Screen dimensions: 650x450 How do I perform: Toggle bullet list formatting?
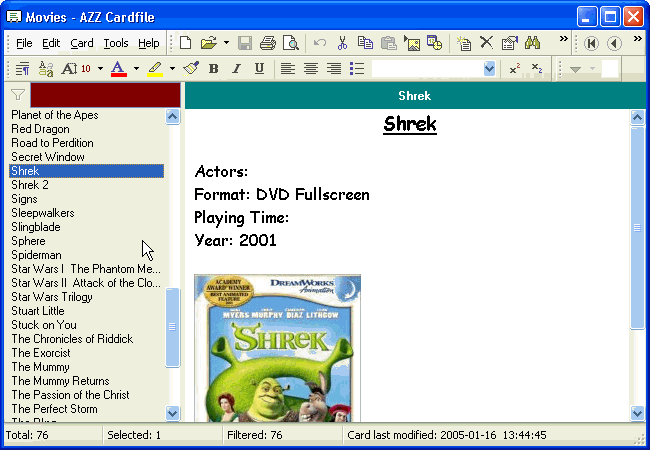tap(357, 68)
